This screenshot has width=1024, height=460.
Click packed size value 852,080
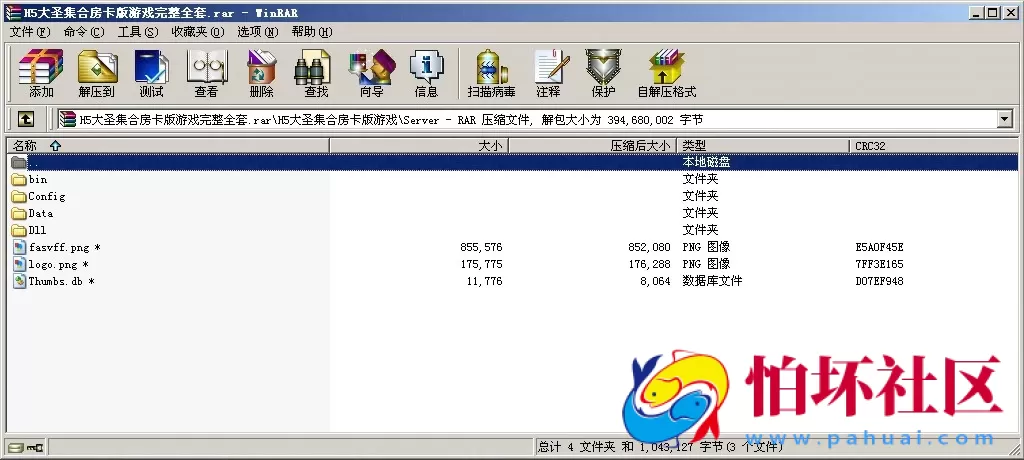pyautogui.click(x=649, y=248)
